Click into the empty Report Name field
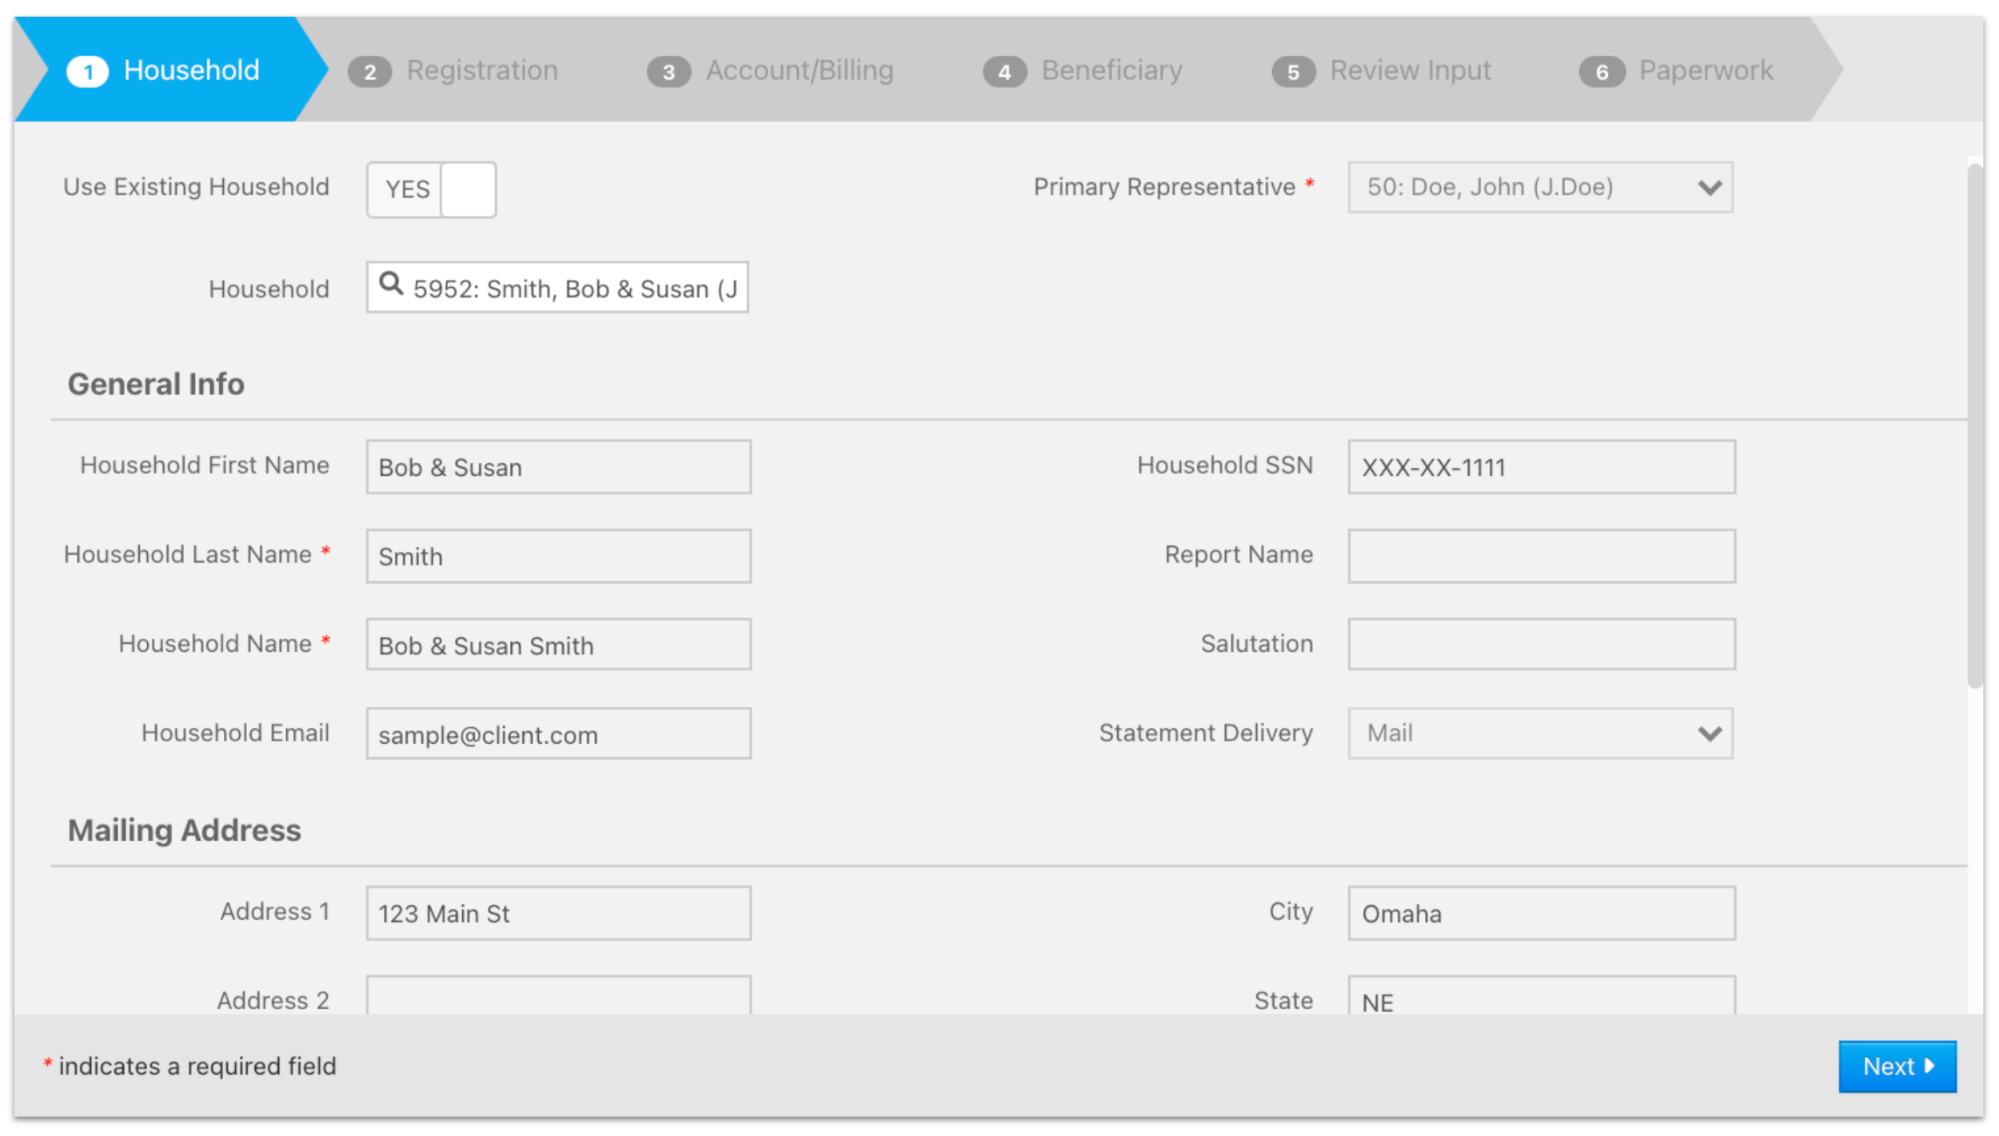The image size is (1999, 1136). pos(1540,556)
